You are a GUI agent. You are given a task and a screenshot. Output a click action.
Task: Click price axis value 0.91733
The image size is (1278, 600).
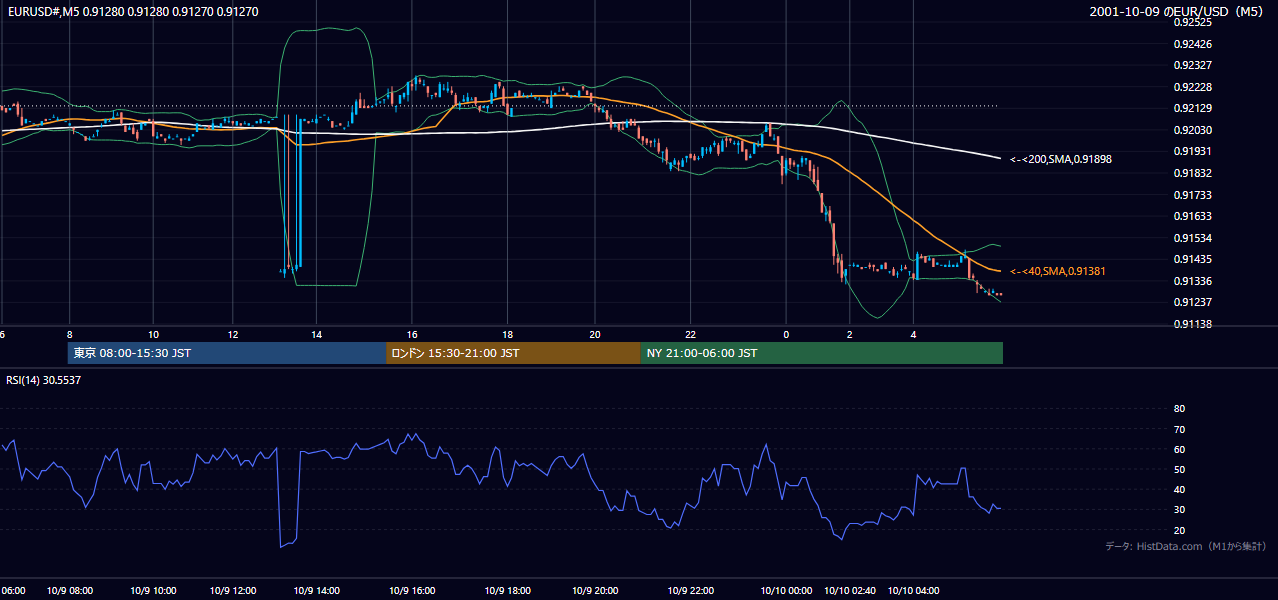click(1194, 195)
